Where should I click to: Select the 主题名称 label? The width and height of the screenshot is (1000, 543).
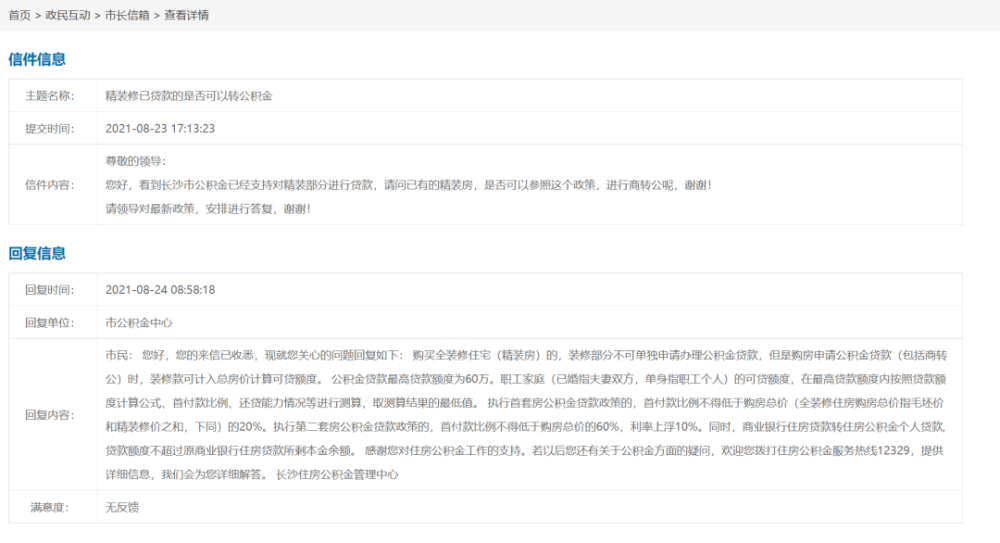pos(49,96)
